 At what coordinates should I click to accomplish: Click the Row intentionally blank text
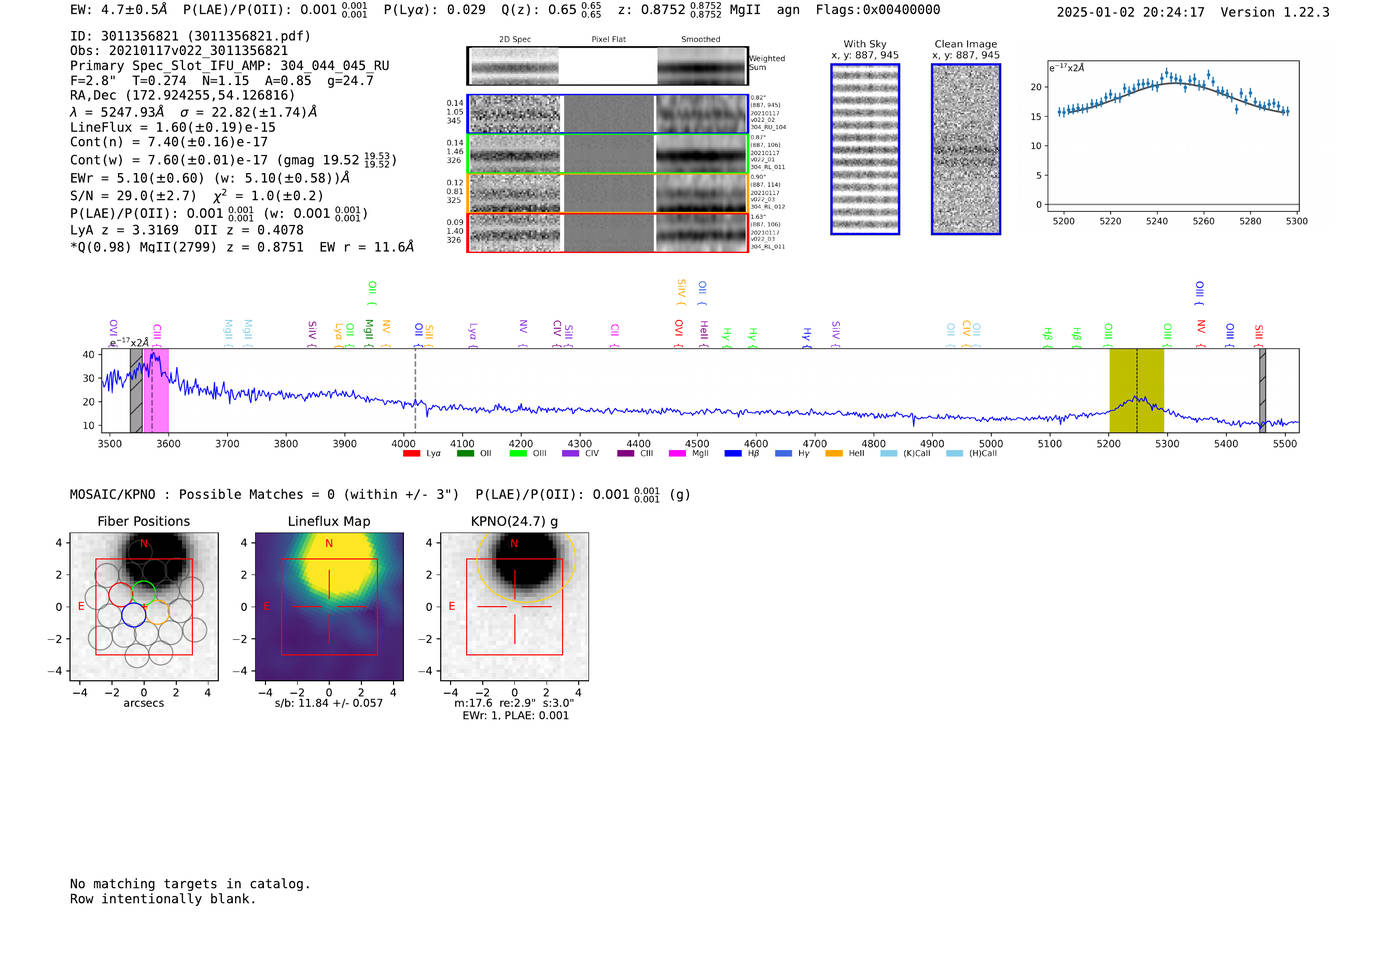click(x=163, y=899)
